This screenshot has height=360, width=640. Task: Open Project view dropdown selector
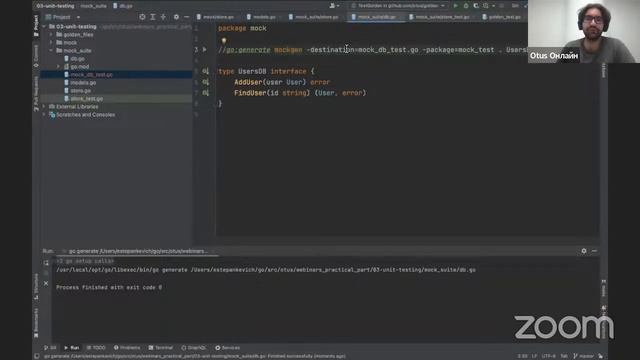(63, 17)
